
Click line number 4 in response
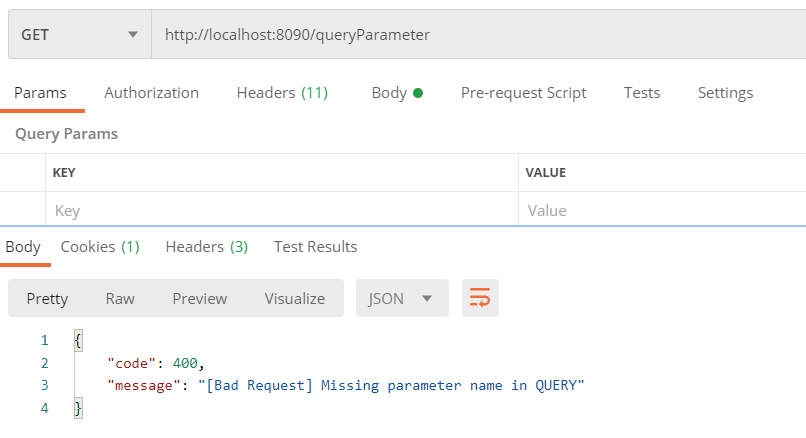pyautogui.click(x=45, y=408)
